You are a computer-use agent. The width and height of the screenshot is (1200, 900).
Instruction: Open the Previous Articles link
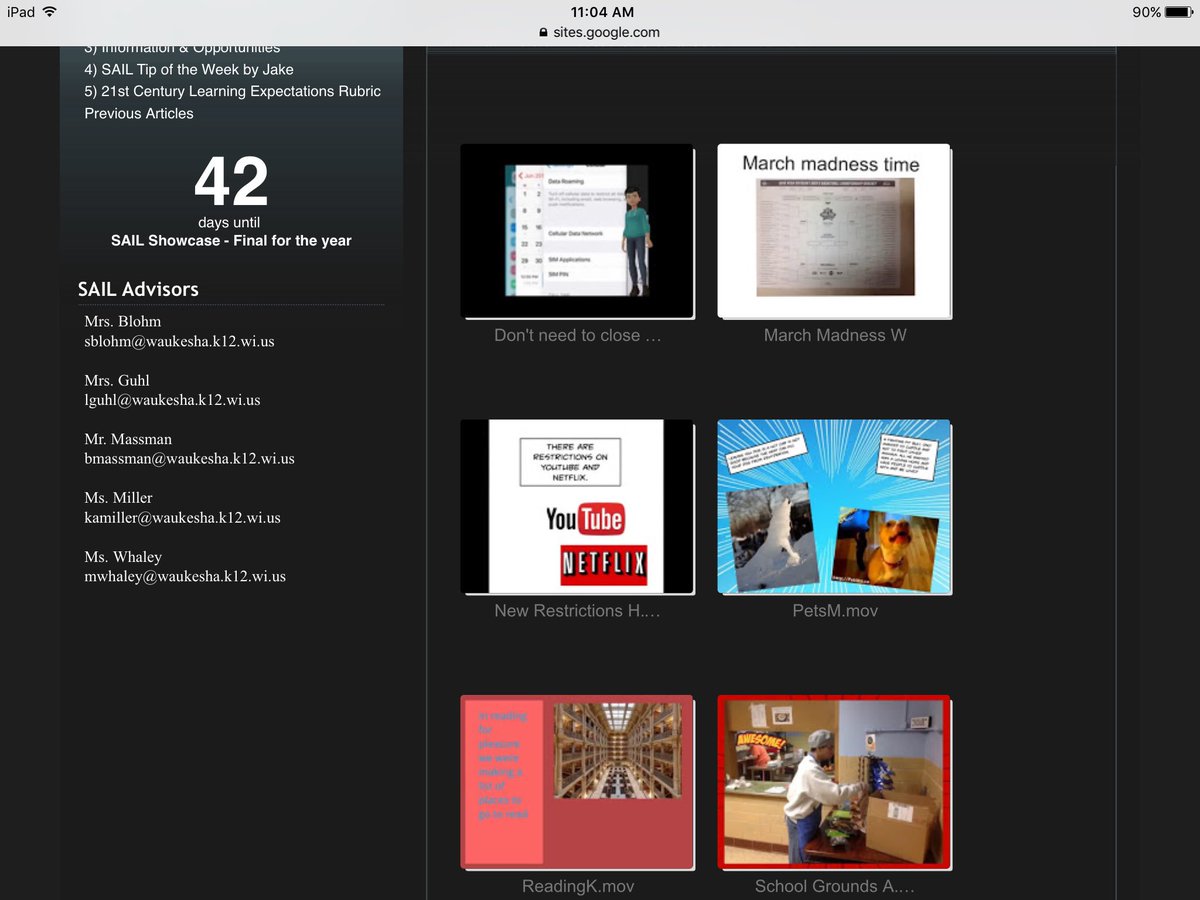click(x=139, y=113)
